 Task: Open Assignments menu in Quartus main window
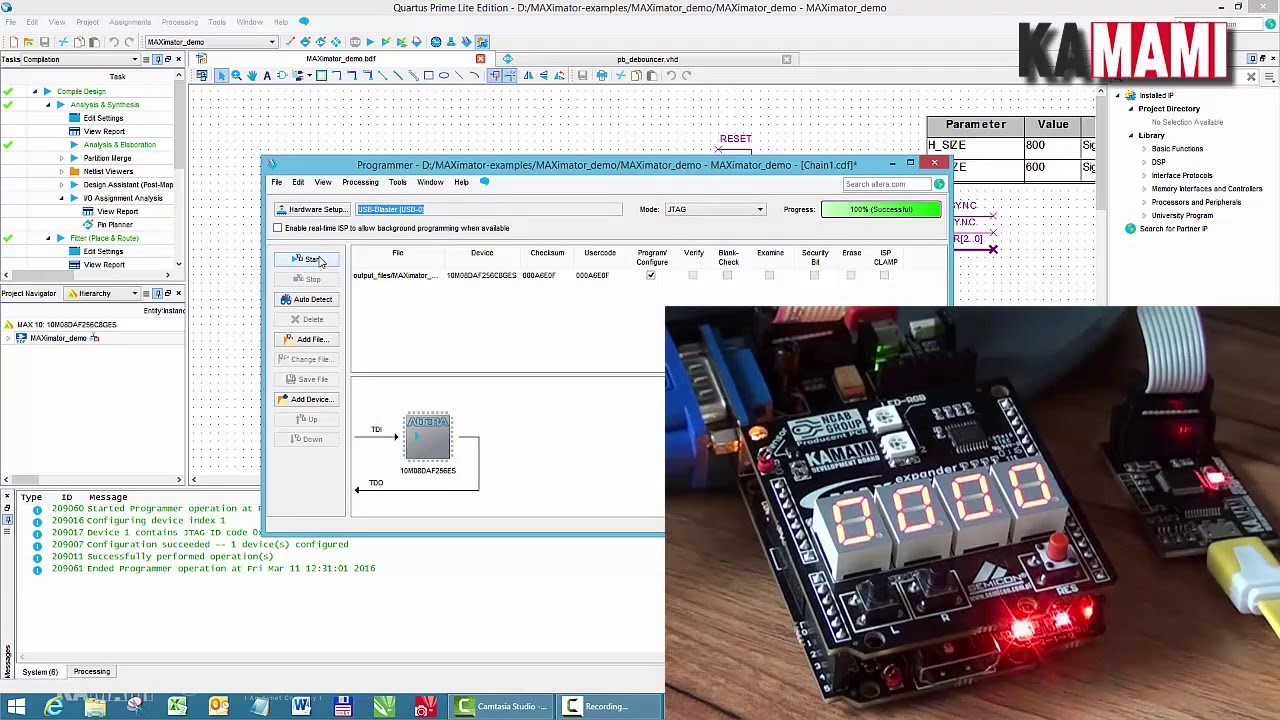(x=130, y=22)
